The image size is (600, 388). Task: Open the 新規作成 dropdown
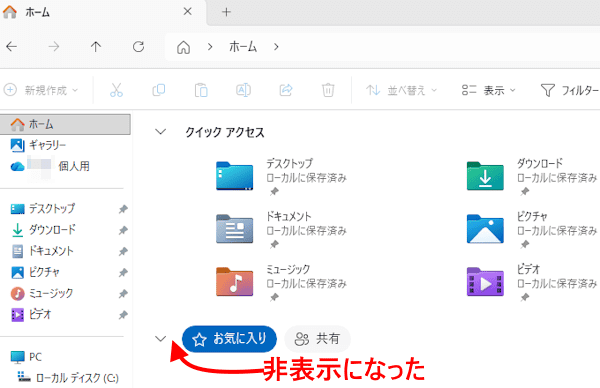tap(41, 90)
